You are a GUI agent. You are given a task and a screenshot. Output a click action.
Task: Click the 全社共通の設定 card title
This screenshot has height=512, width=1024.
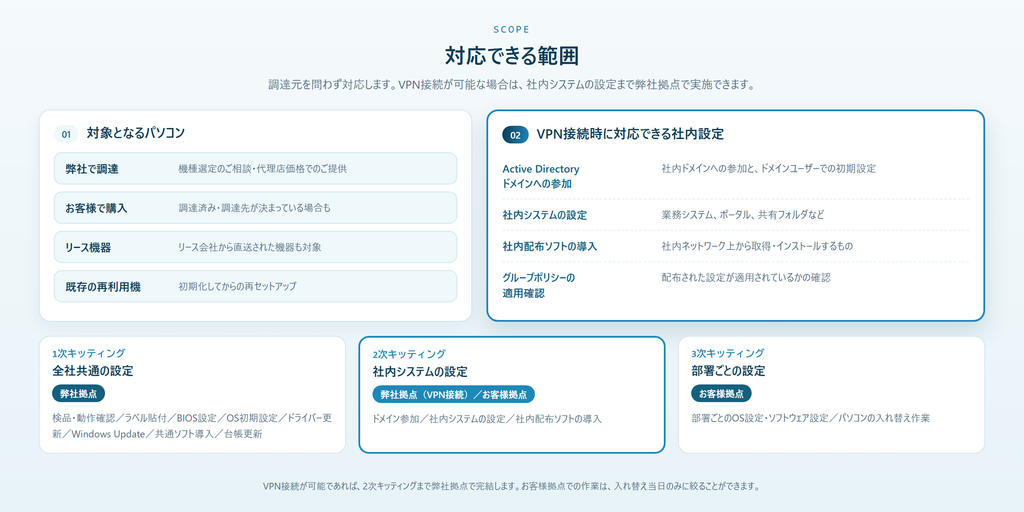pos(93,371)
